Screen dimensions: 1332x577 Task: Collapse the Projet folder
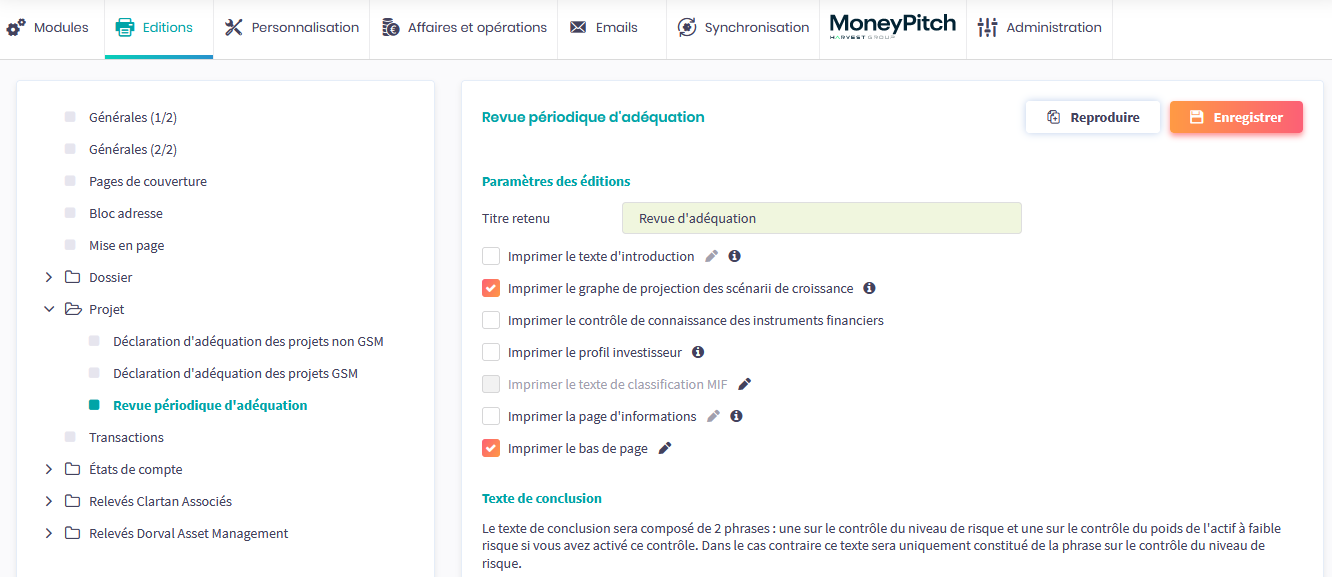pos(49,309)
